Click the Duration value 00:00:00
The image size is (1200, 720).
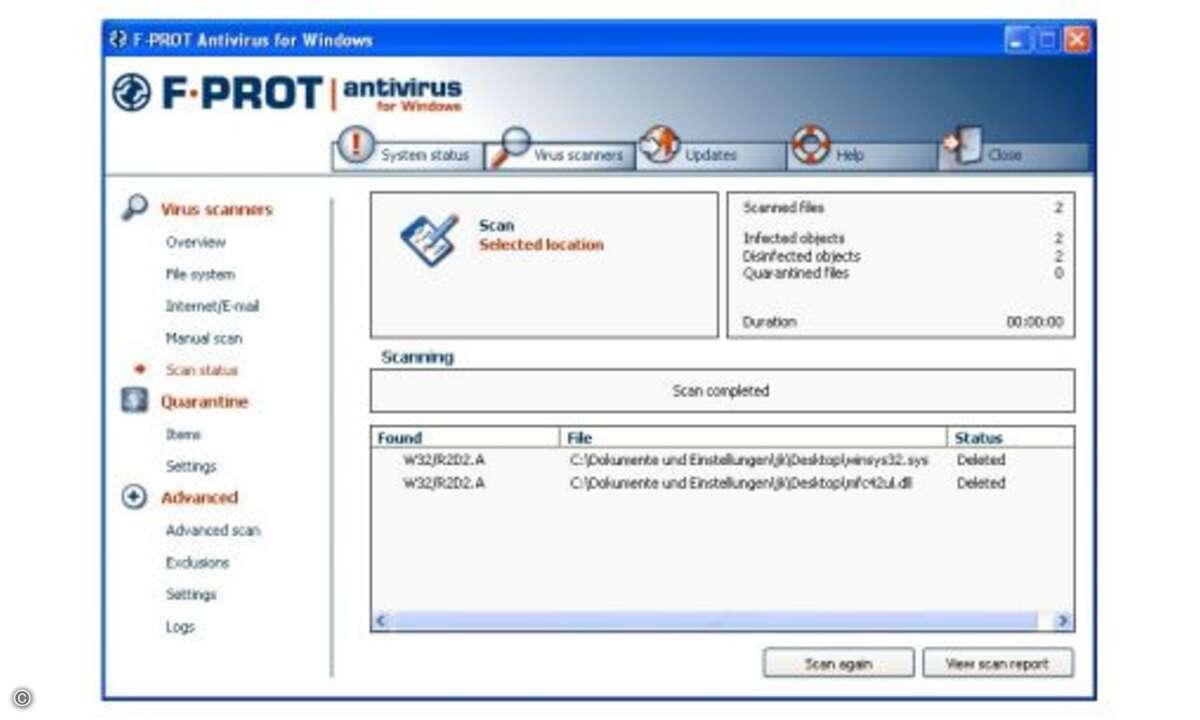(x=1035, y=322)
